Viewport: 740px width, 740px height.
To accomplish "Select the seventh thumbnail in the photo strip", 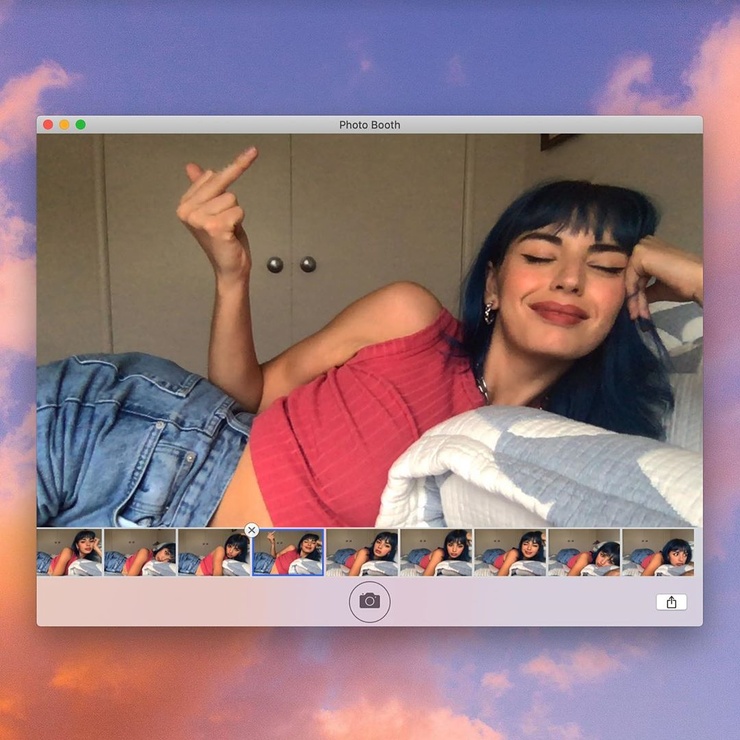I will [x=510, y=552].
